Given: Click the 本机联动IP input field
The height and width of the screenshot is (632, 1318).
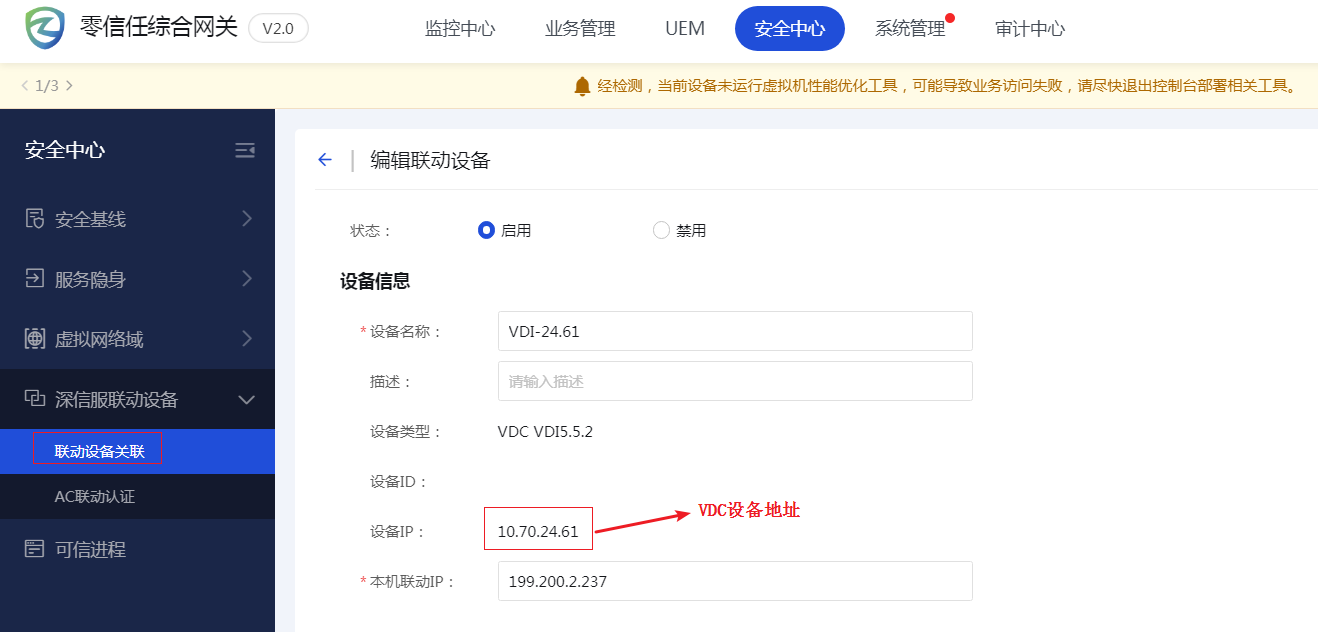Looking at the screenshot, I should (734, 581).
